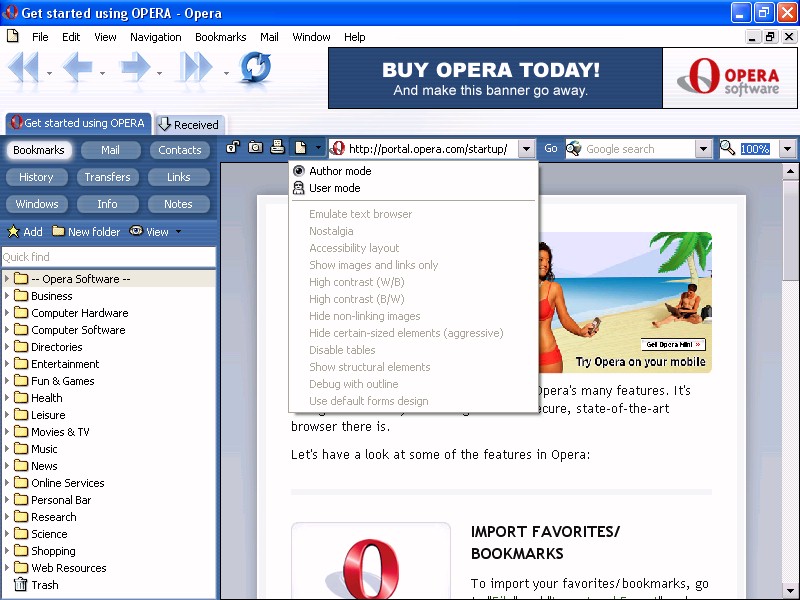Click the folder icon next to Shopping
800x600 pixels.
[x=21, y=551]
